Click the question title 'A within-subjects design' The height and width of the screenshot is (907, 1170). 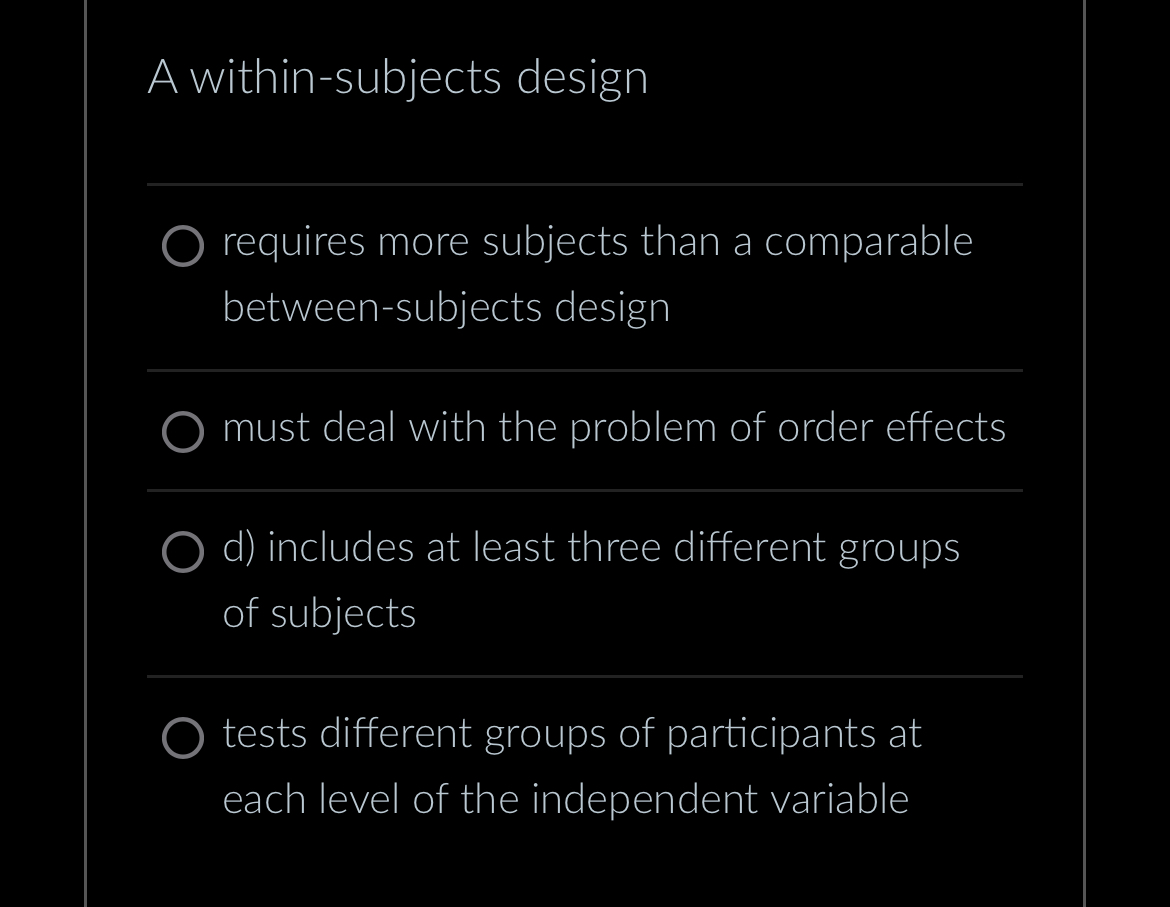[x=399, y=77]
